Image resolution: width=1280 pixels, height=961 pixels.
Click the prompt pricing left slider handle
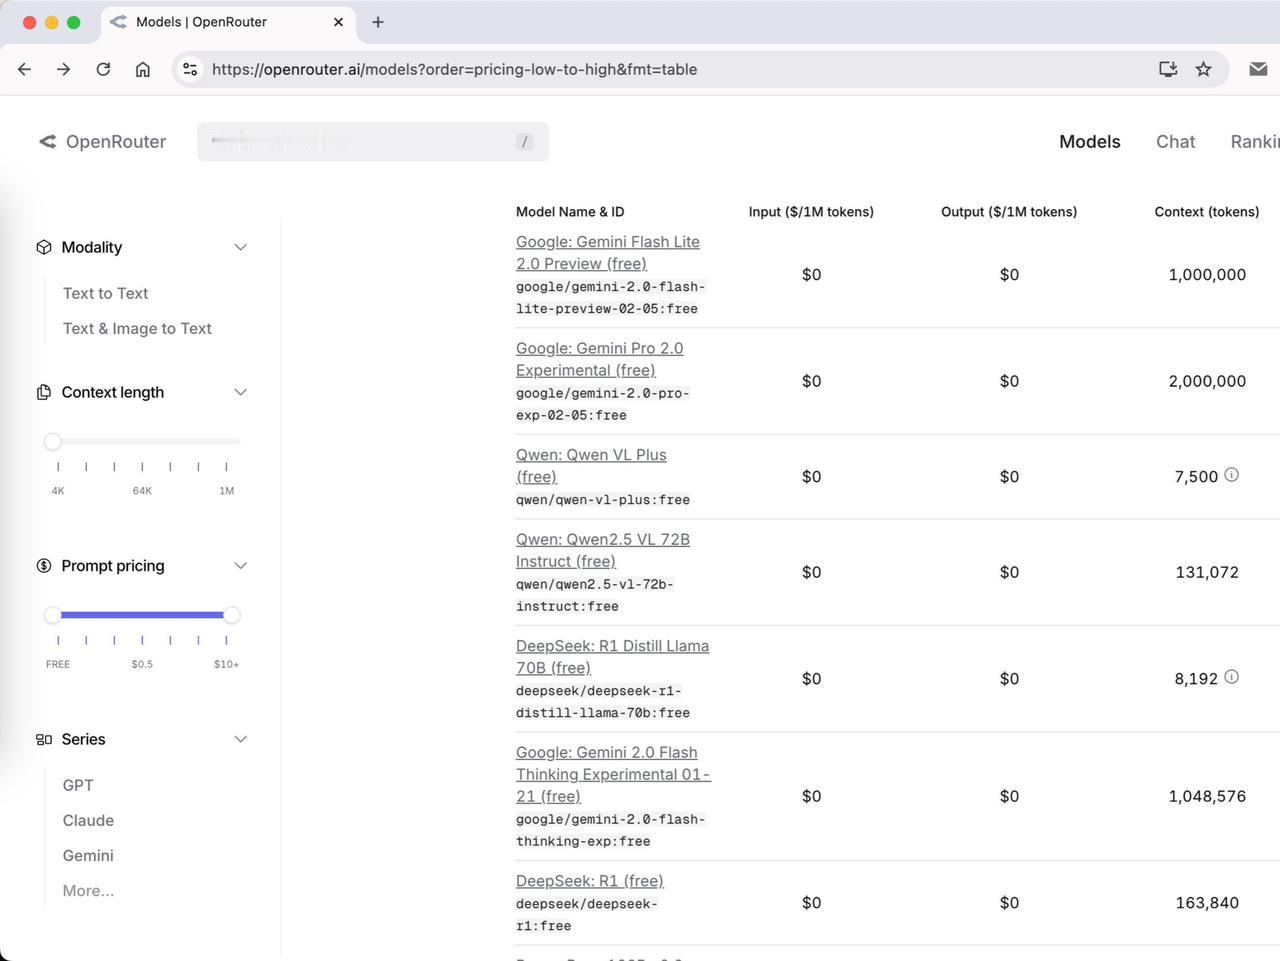[53, 615]
